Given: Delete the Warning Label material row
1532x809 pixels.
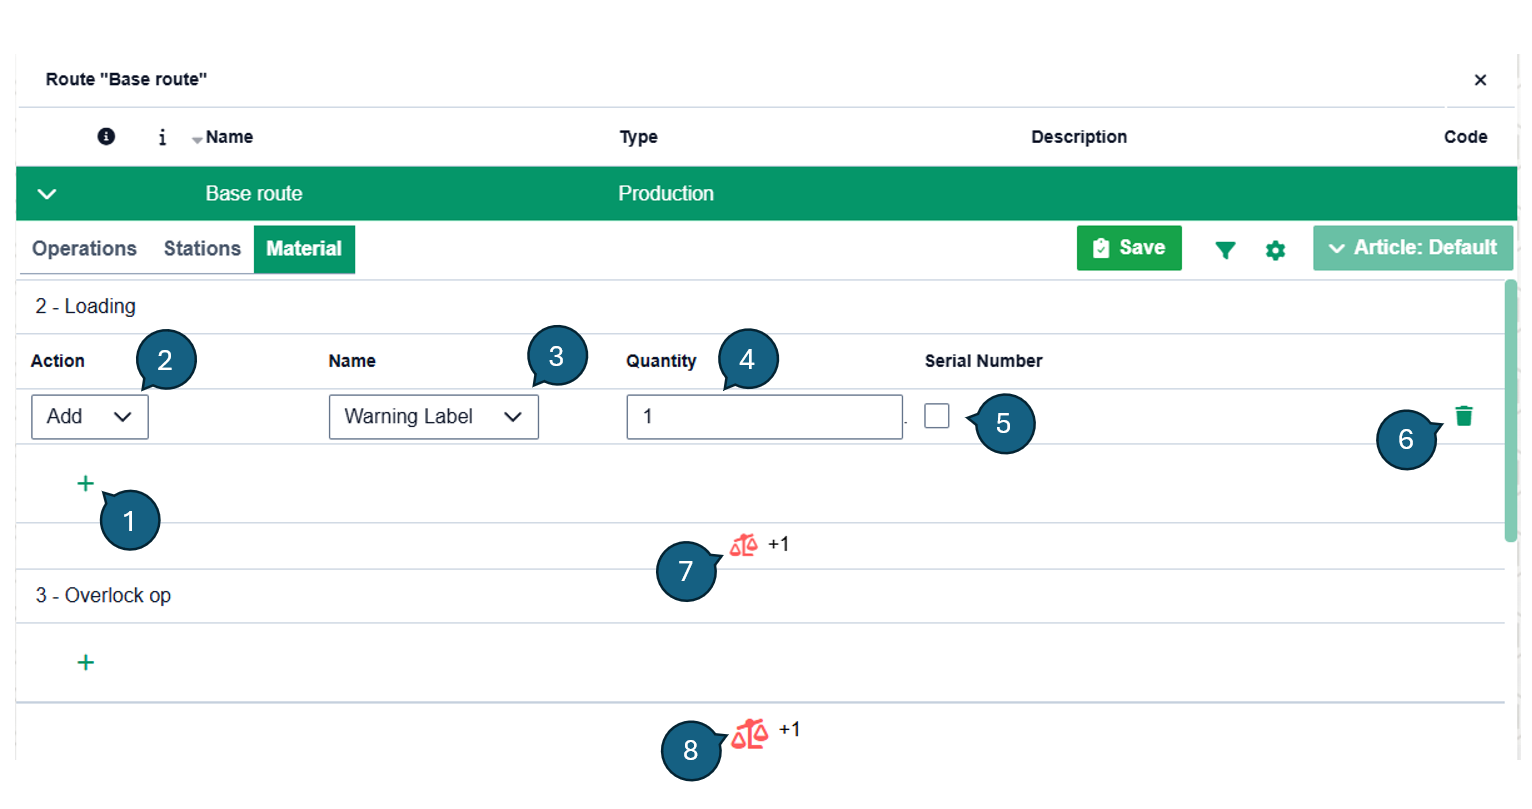Looking at the screenshot, I should point(1464,416).
